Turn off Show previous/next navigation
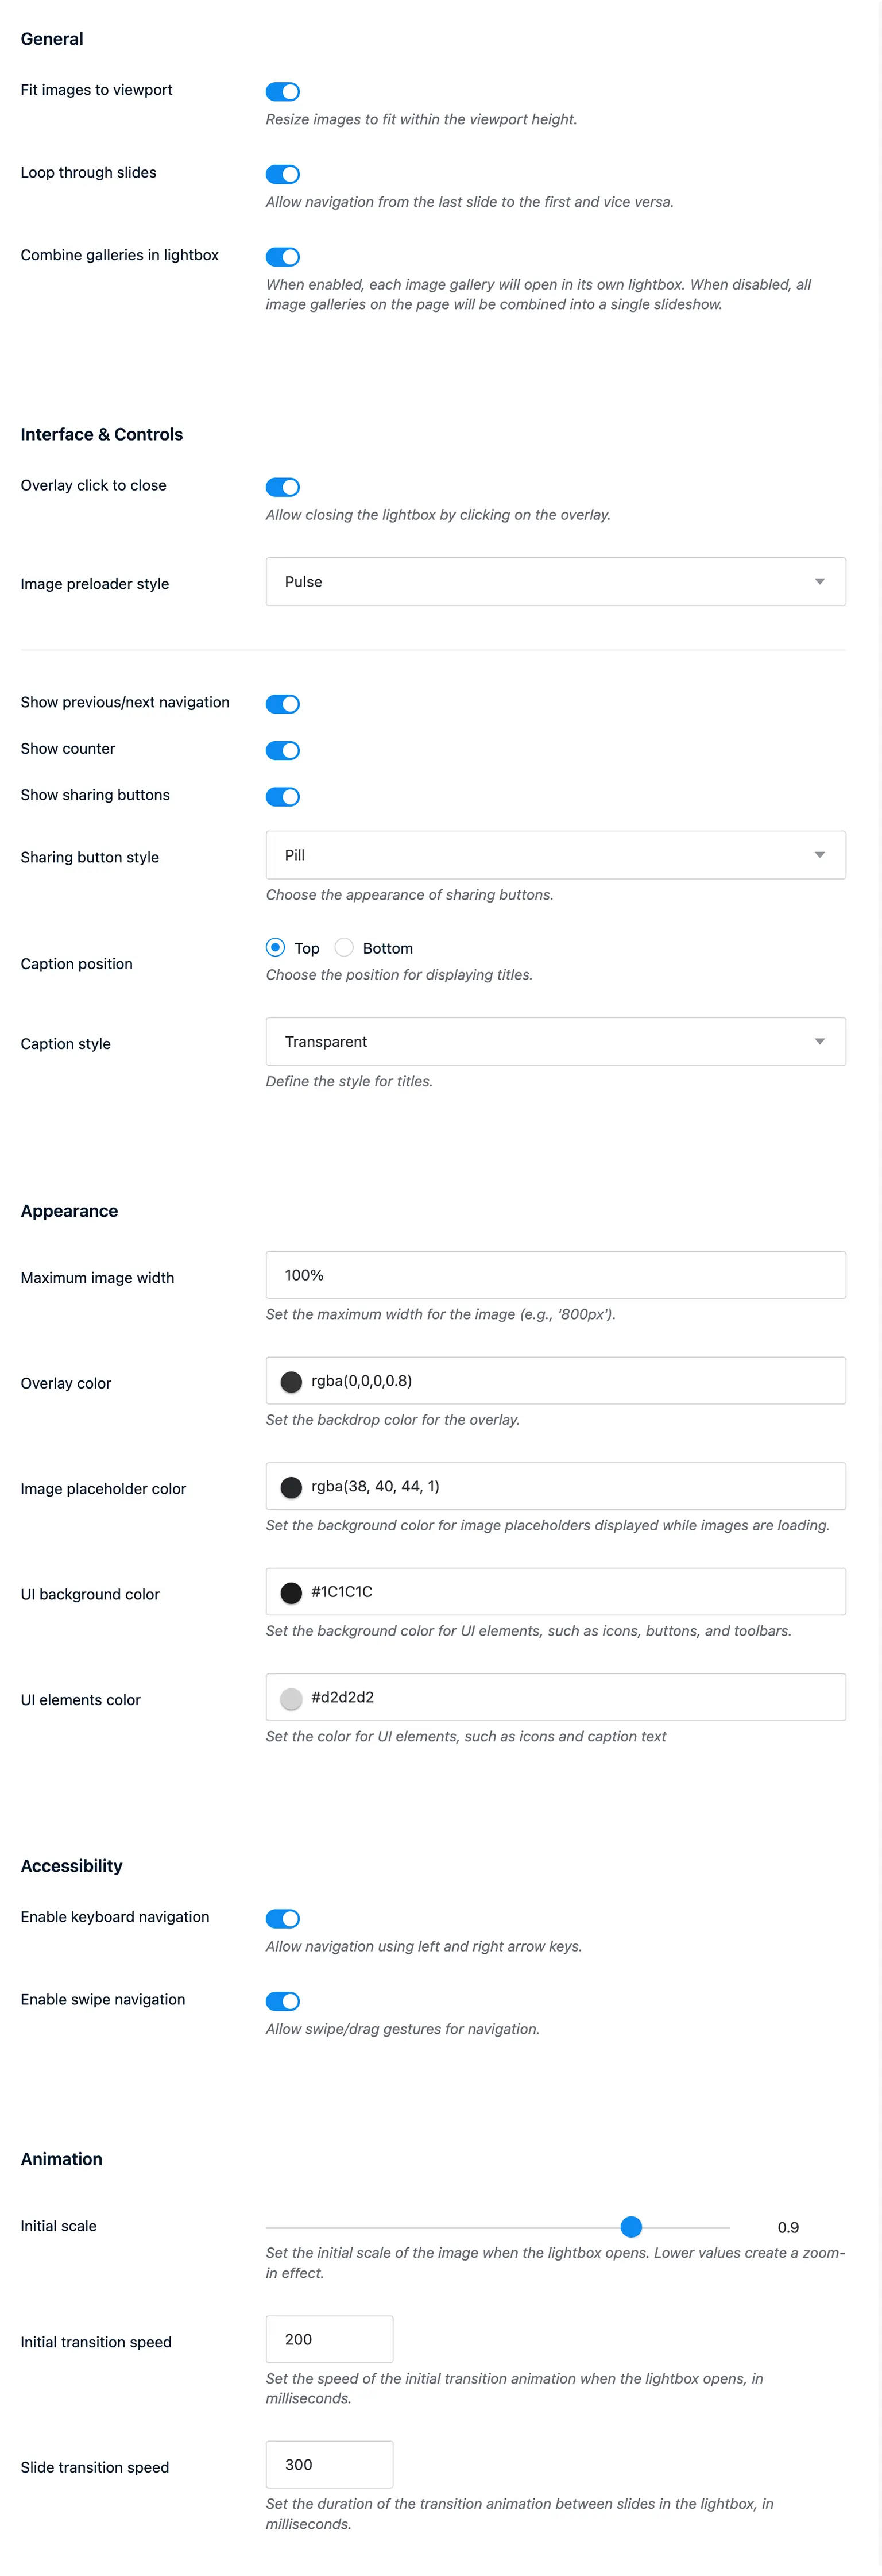Viewport: 882px width, 2576px height. (283, 703)
